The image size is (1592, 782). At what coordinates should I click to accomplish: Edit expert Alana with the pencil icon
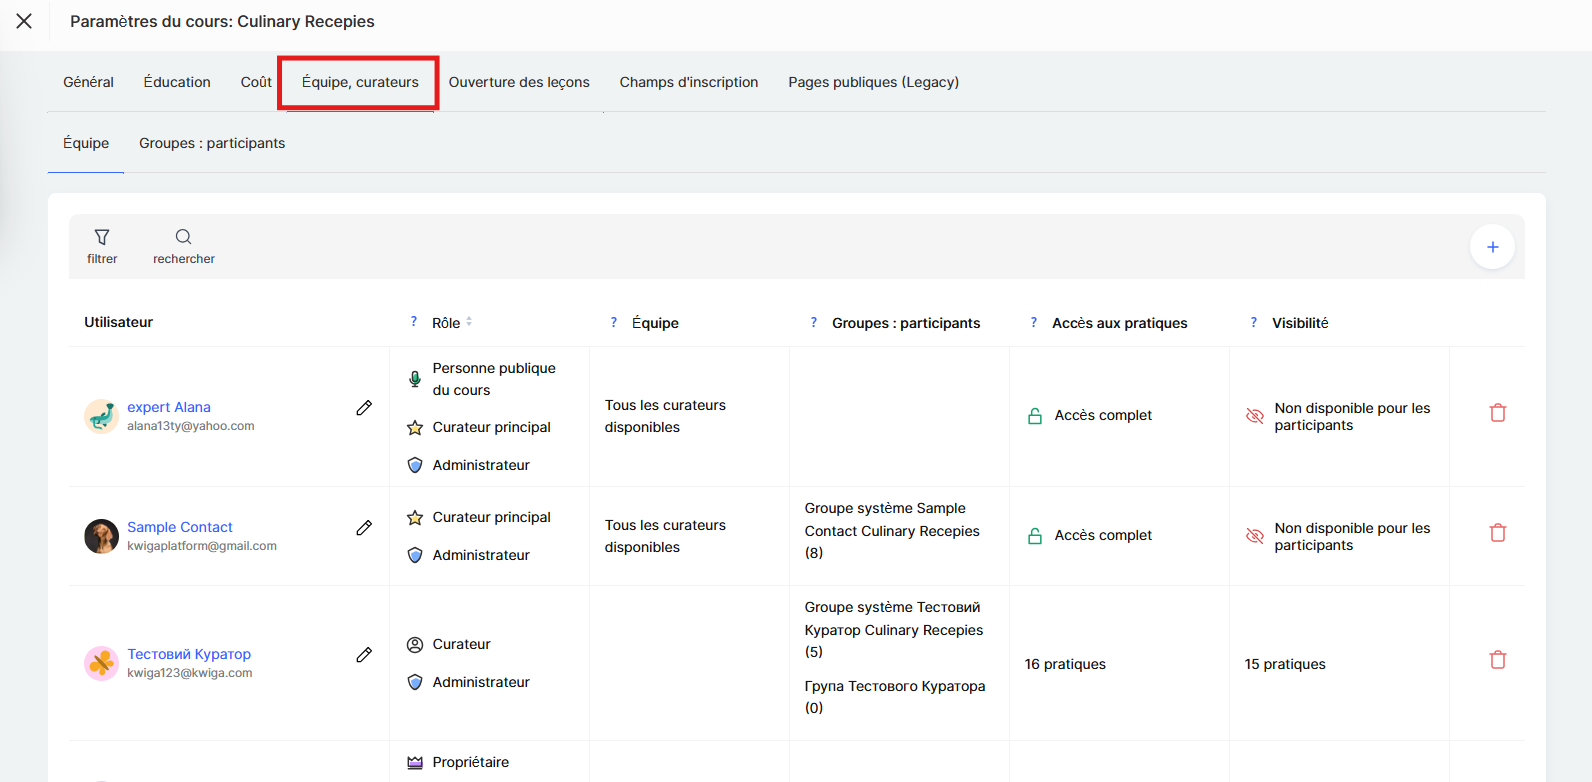364,408
